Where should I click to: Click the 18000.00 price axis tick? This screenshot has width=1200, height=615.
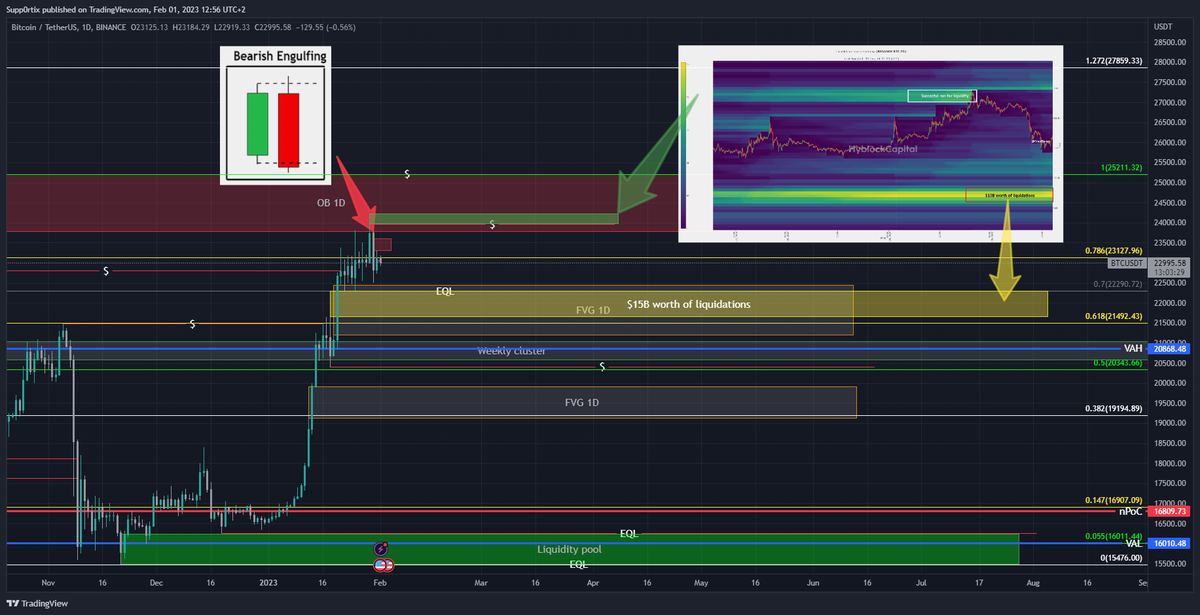coord(1170,464)
